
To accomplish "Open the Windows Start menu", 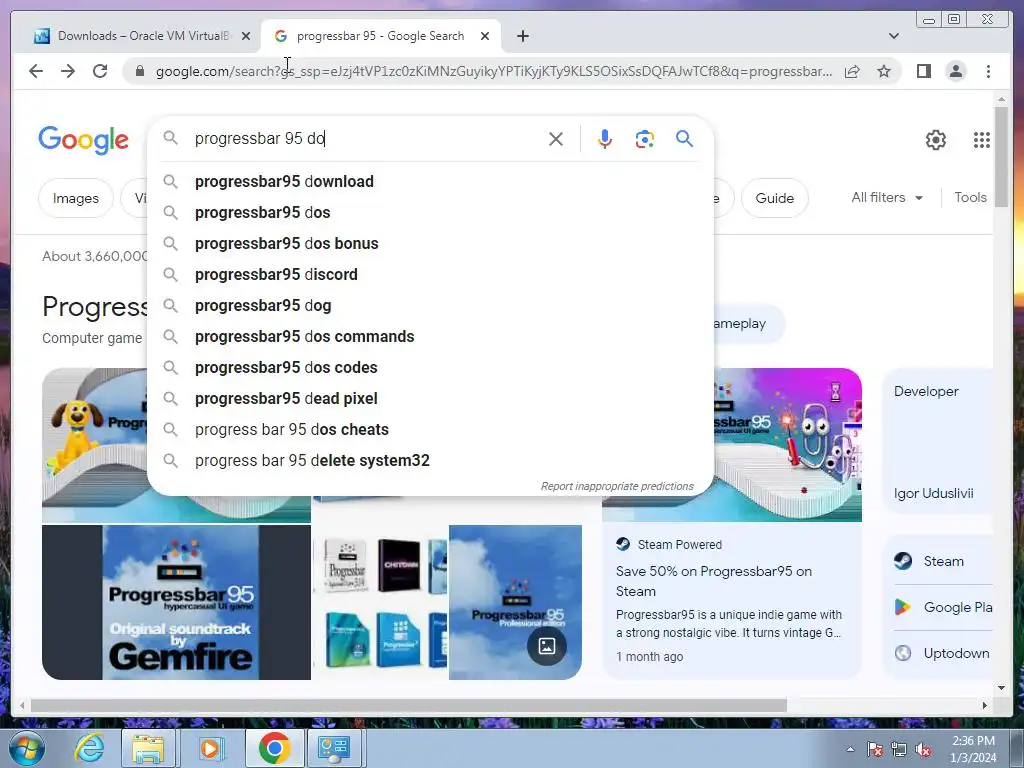I will coord(27,748).
